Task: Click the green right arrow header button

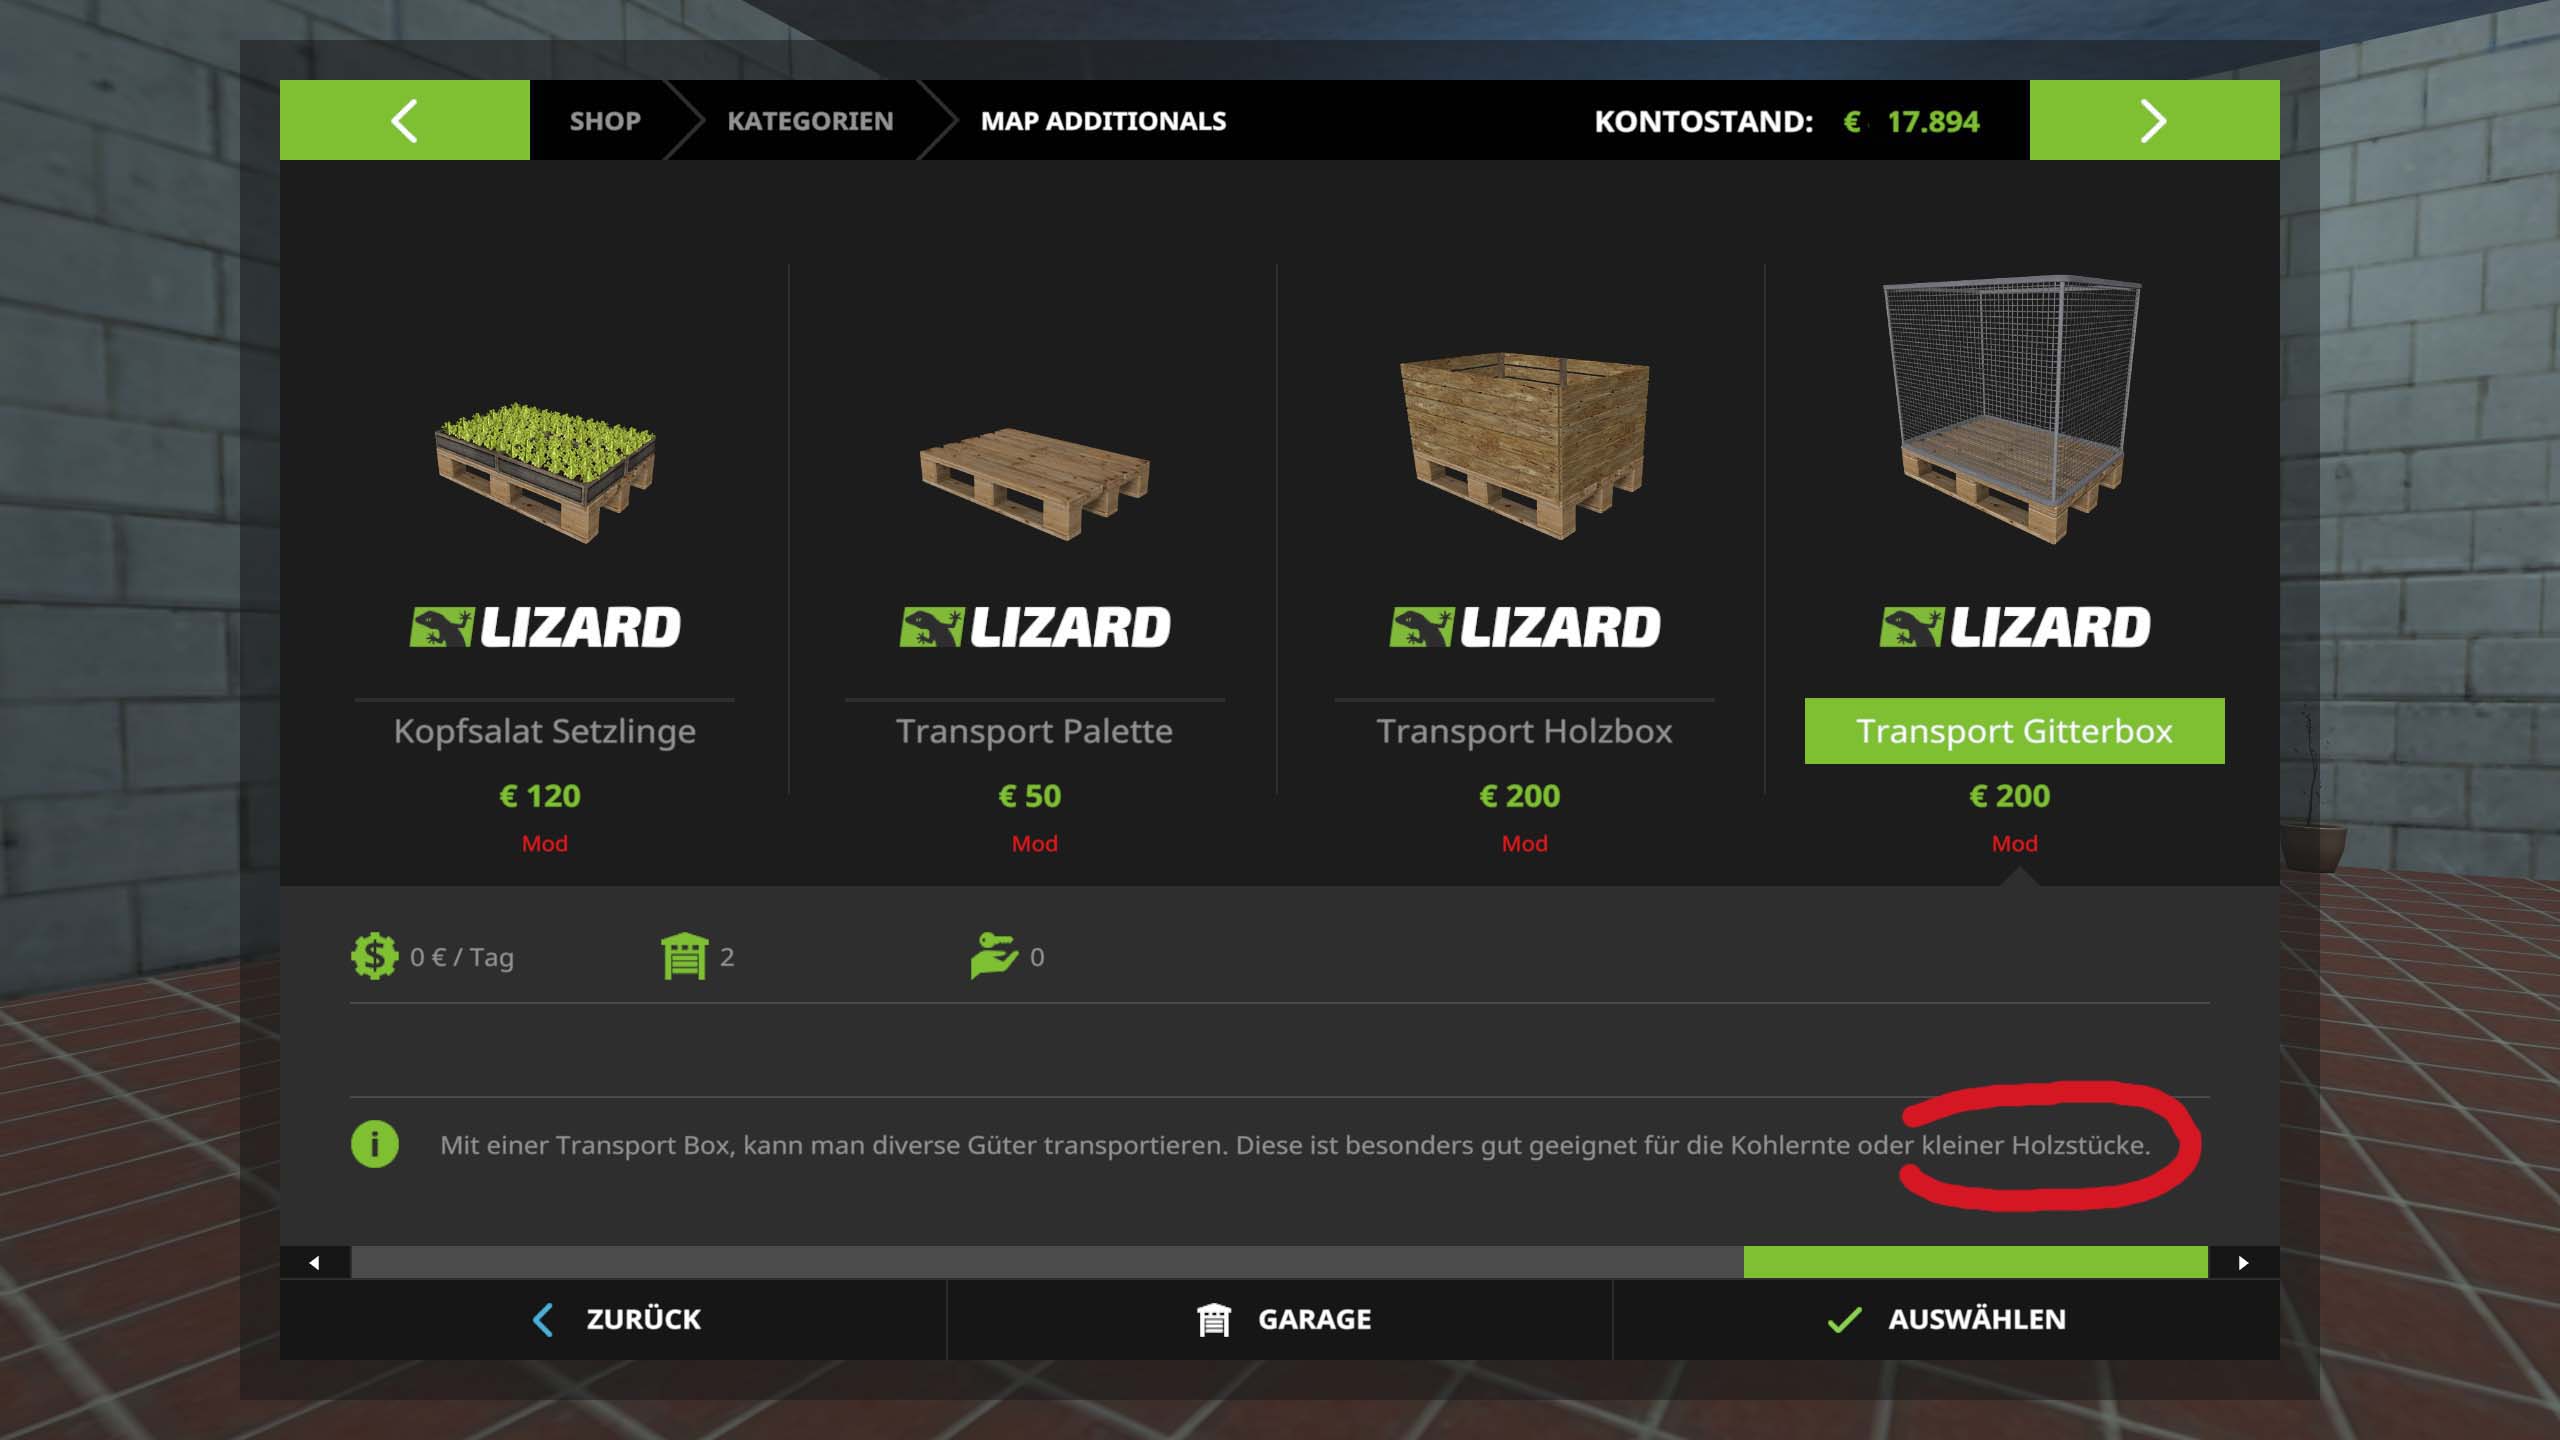Action: click(2154, 120)
